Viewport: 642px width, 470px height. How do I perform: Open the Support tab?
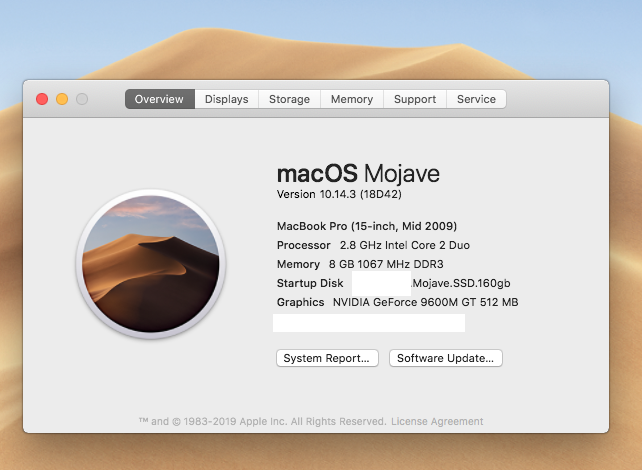pyautogui.click(x=415, y=99)
